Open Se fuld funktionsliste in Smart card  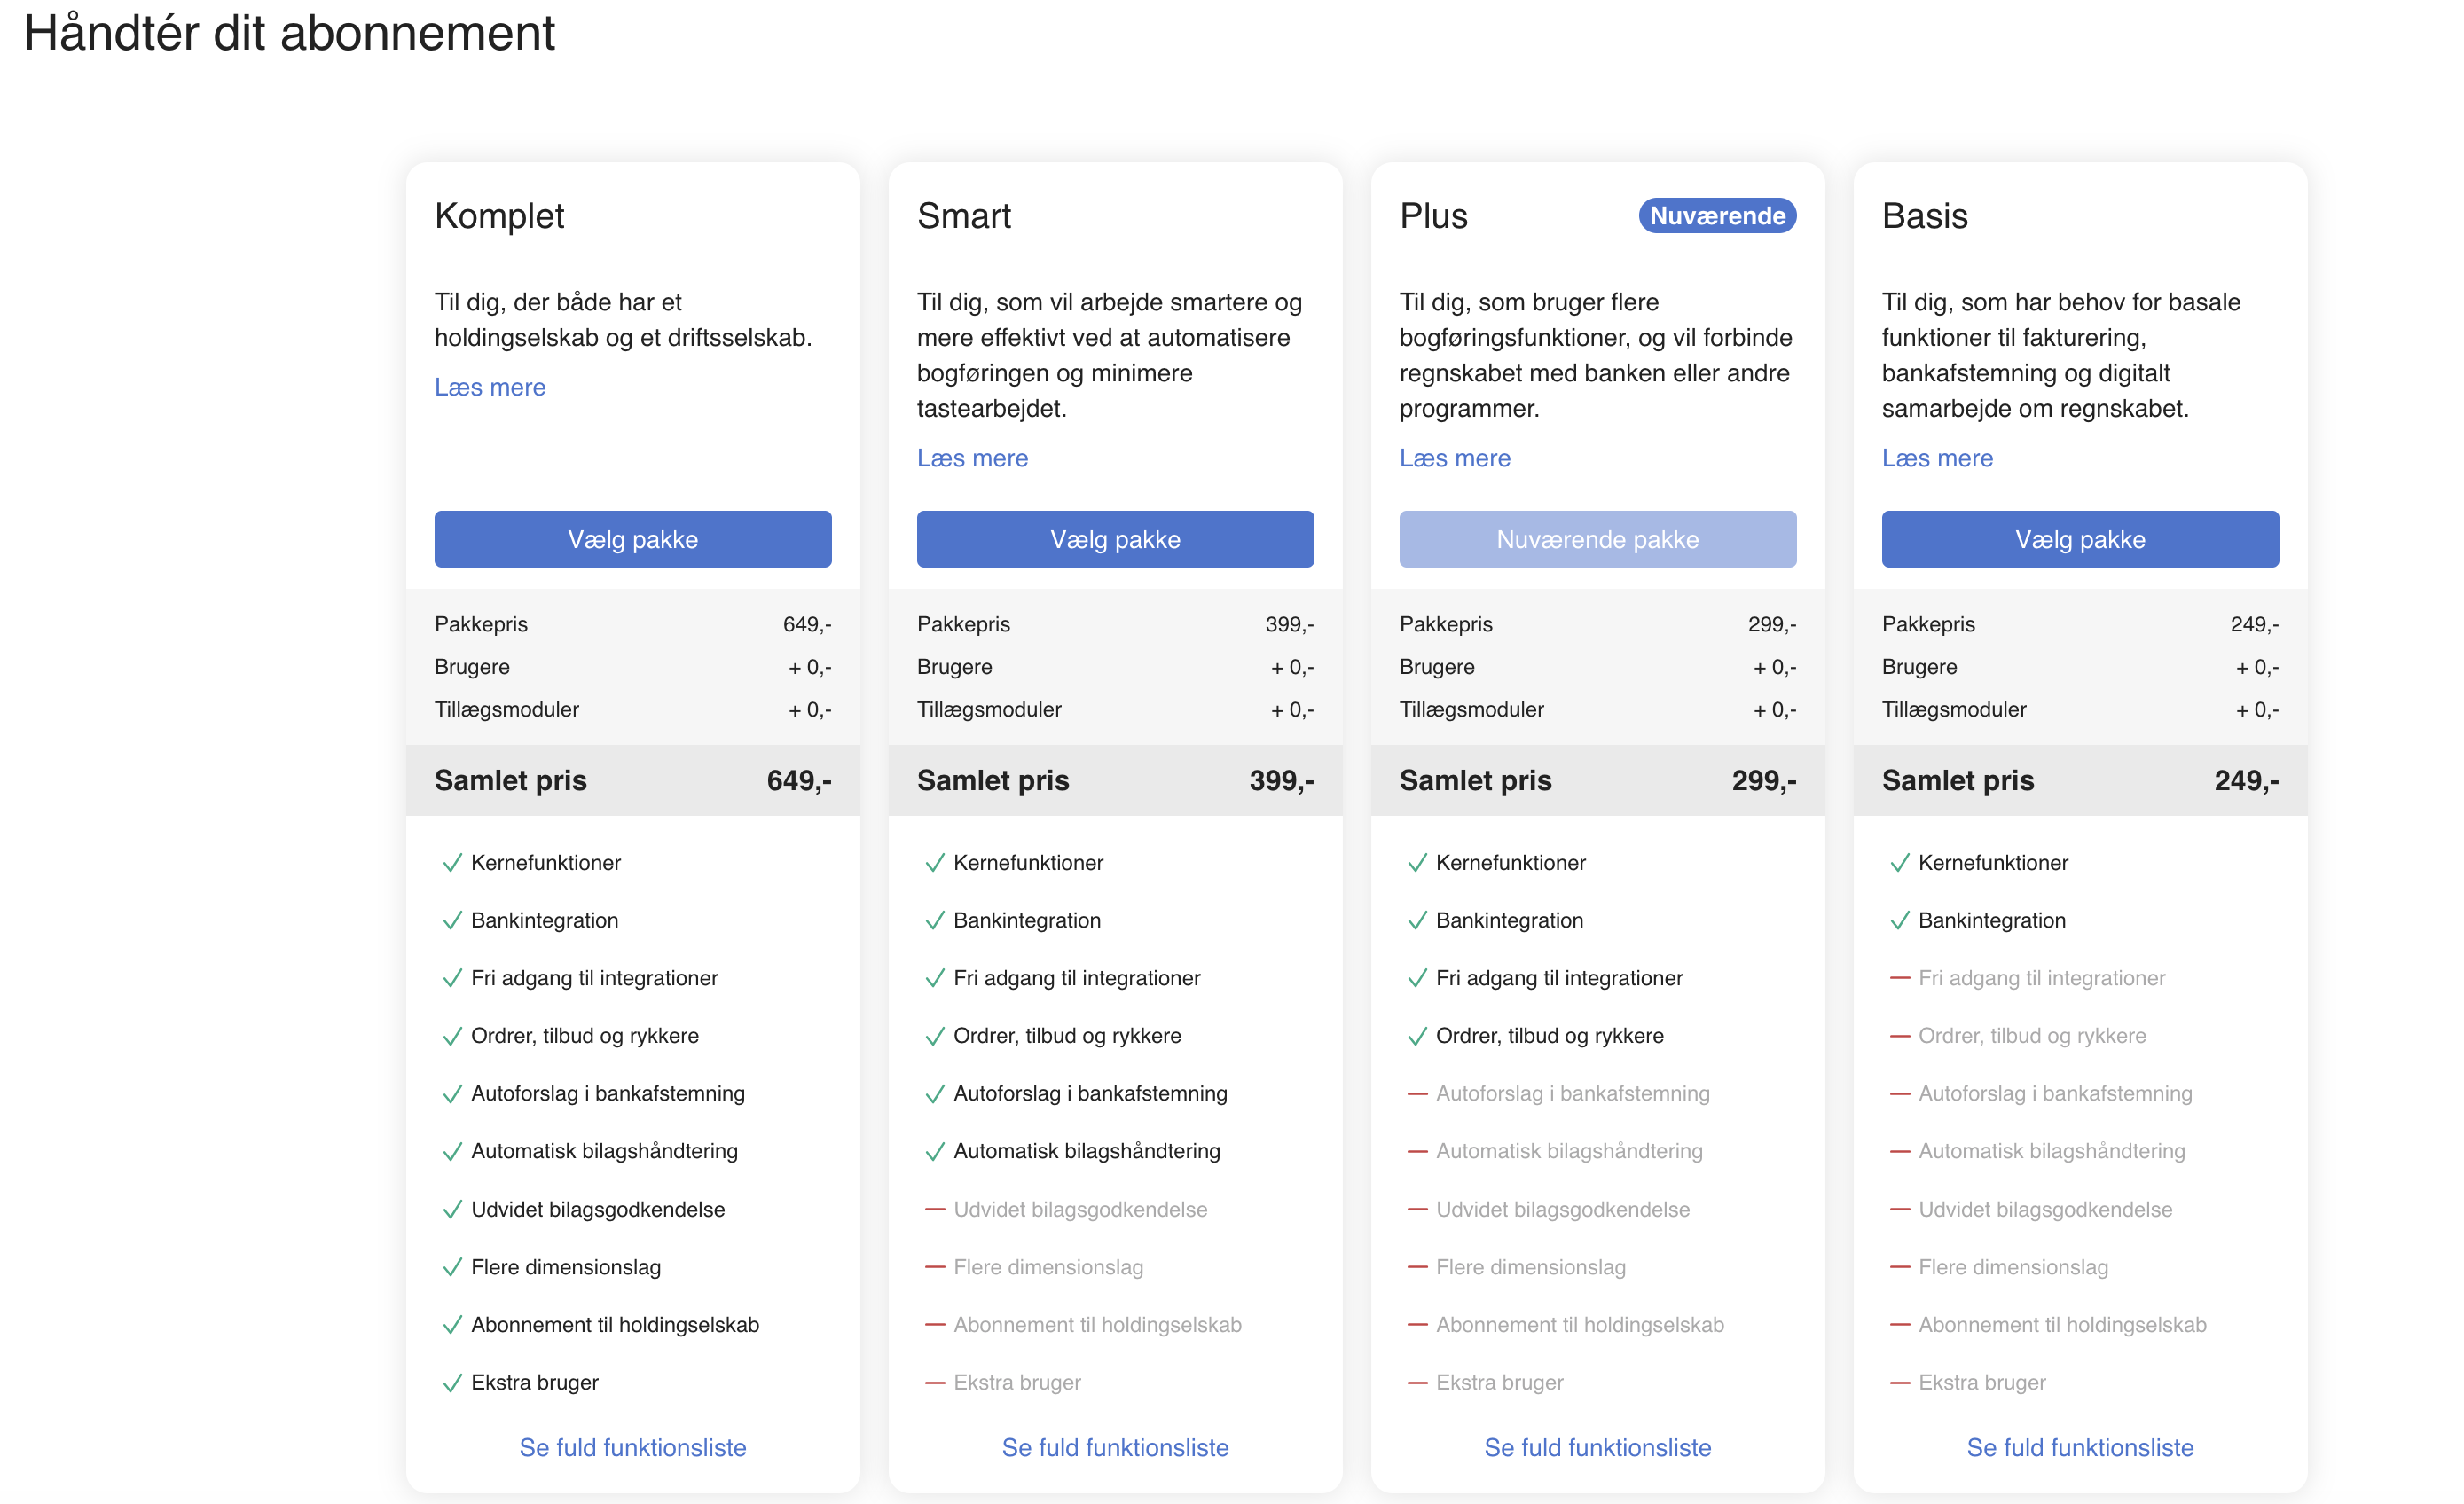click(1115, 1447)
